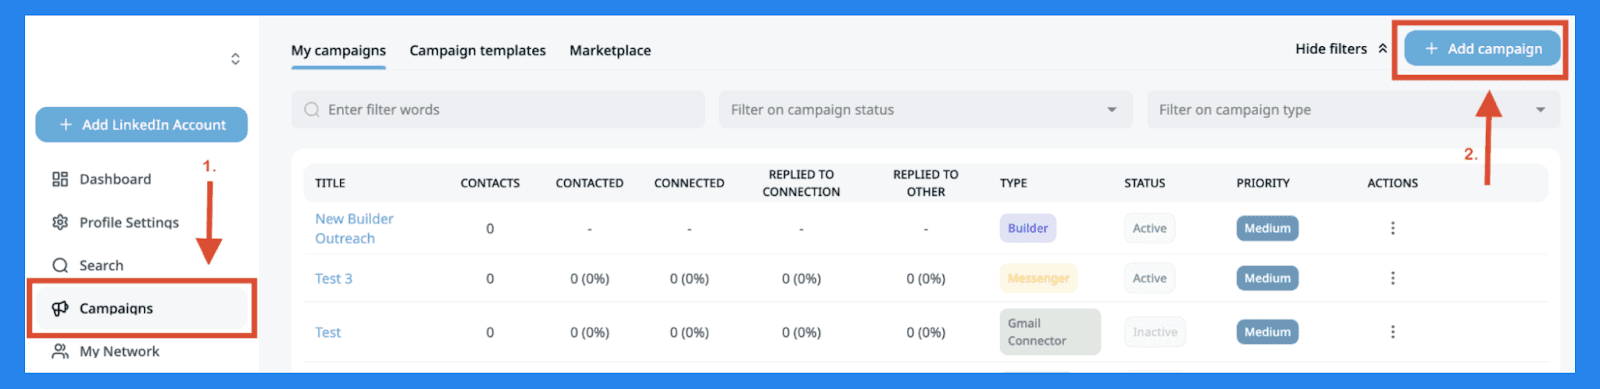This screenshot has width=1600, height=389.
Task: Click the Add LinkedIn Account button
Action: click(141, 124)
